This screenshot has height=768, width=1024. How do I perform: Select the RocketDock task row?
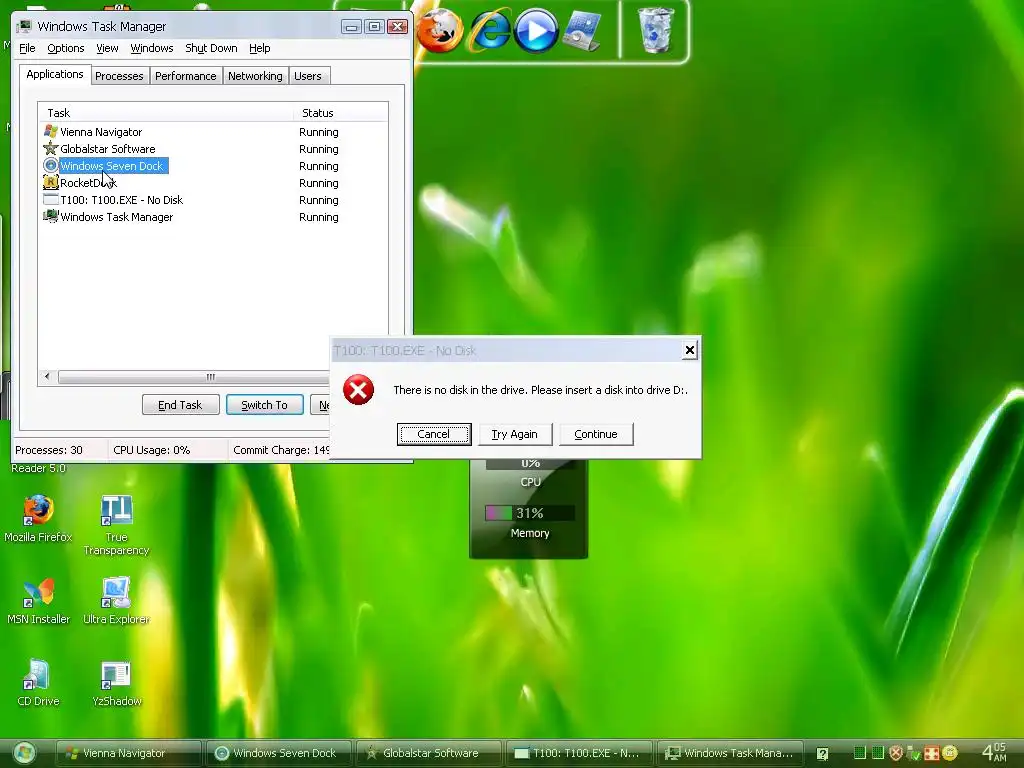(x=213, y=183)
